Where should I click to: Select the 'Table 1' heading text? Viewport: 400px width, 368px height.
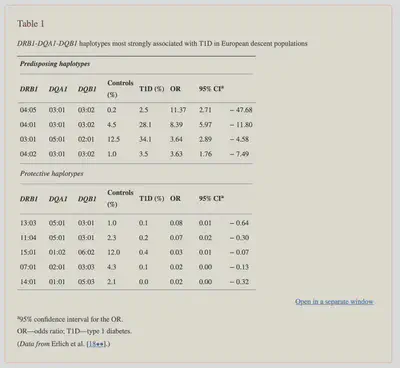click(31, 24)
